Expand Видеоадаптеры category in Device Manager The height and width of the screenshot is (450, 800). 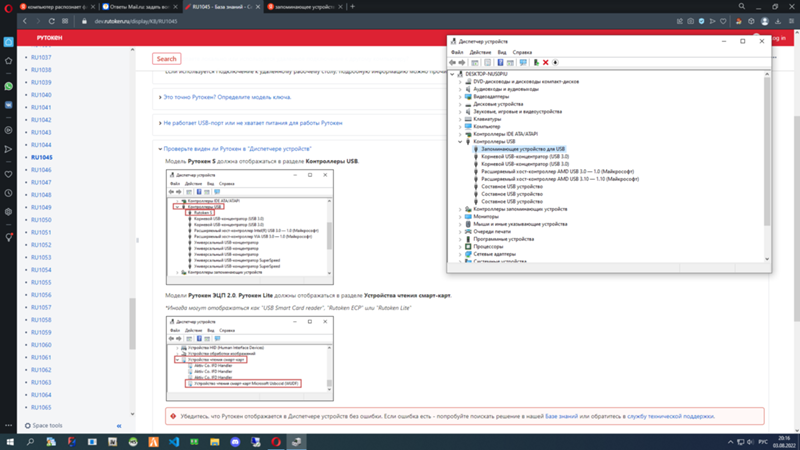tap(460, 96)
